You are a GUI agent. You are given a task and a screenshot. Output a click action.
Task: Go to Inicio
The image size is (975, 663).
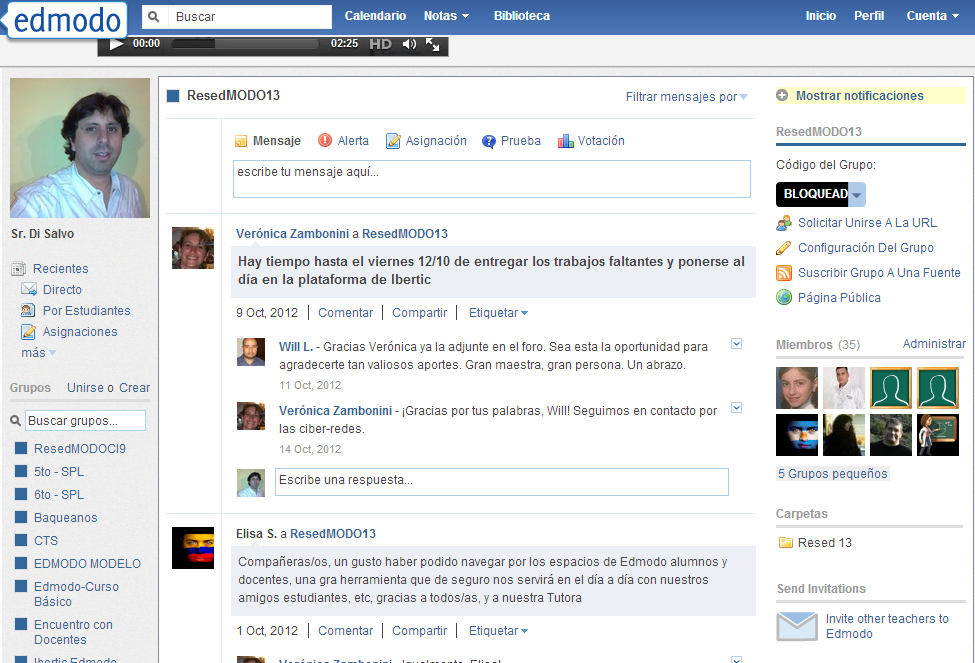tap(820, 16)
